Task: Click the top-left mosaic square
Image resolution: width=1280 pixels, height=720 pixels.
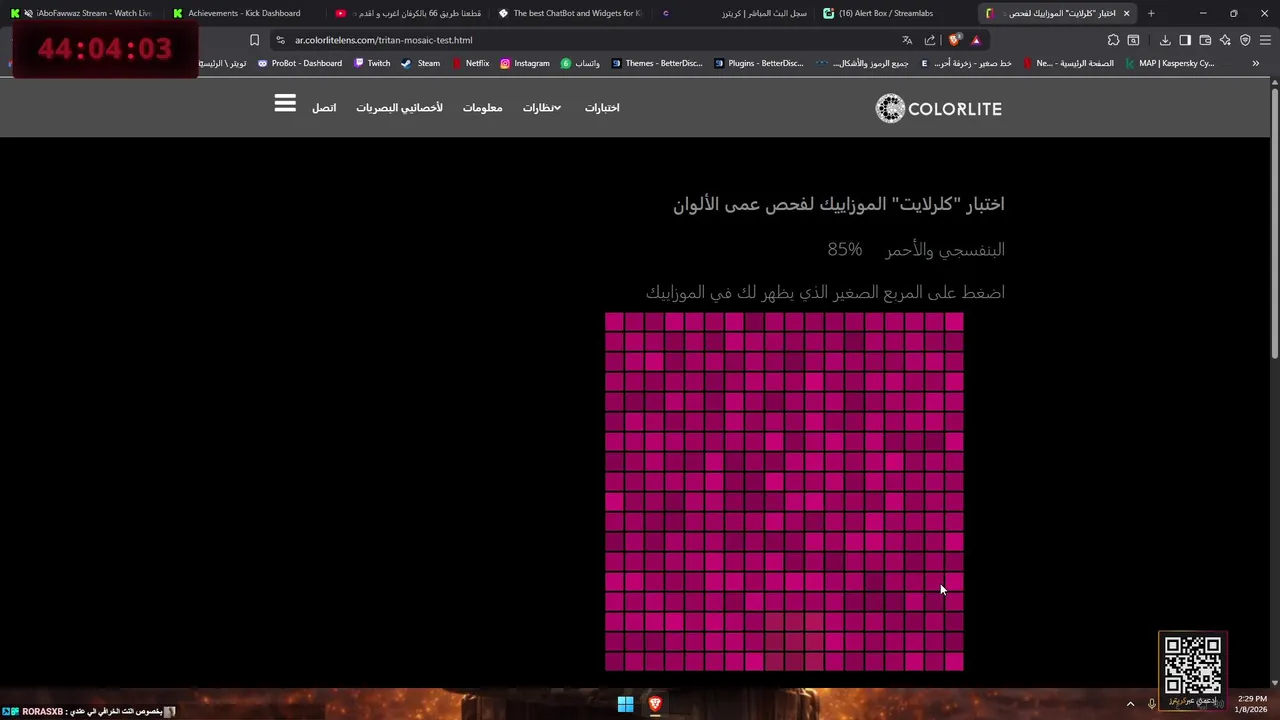Action: (x=614, y=321)
